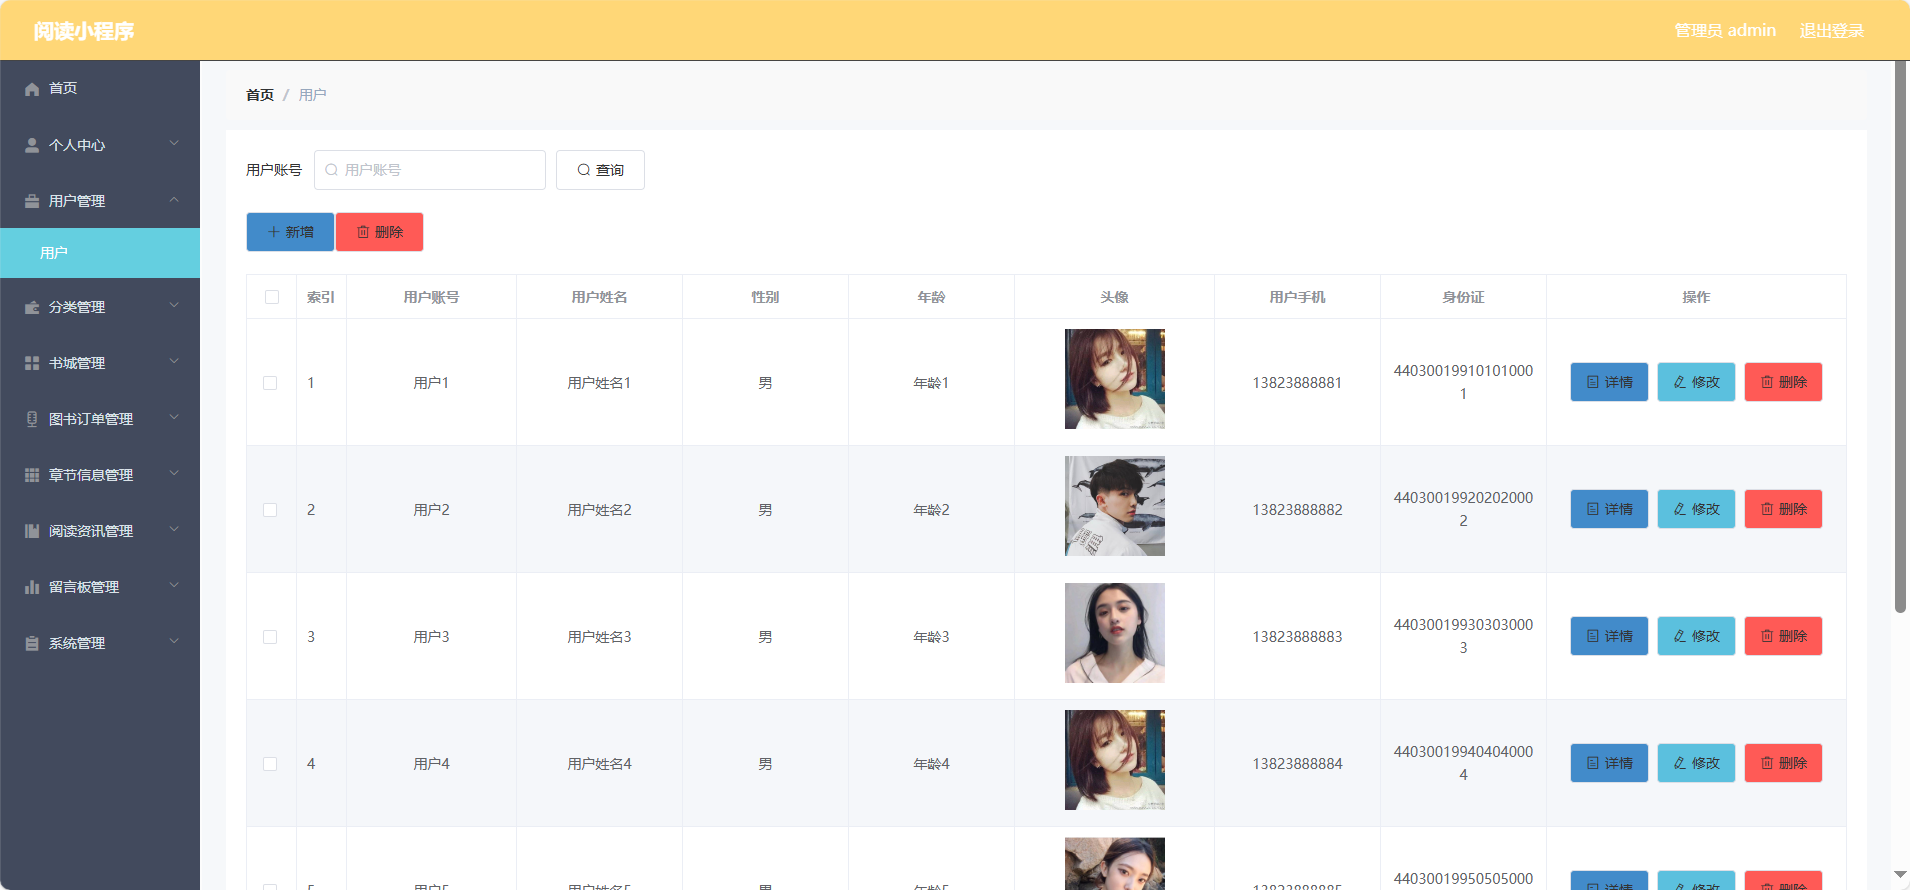1910x890 pixels.
Task: Open avatar thumbnail for 用户3
Action: (x=1115, y=633)
